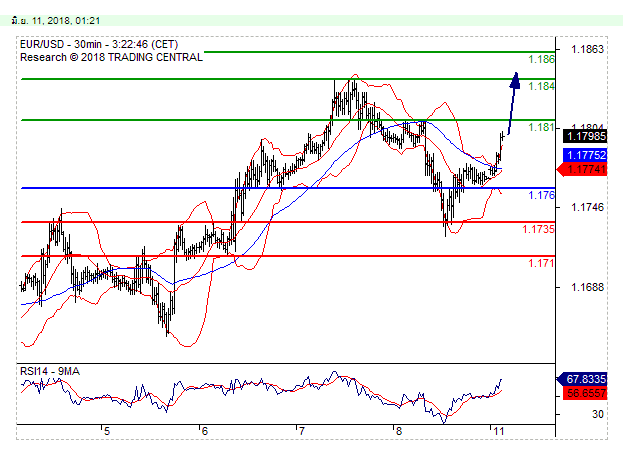623x455 pixels.
Task: Click date label 8 on time axis
Action: 399,432
